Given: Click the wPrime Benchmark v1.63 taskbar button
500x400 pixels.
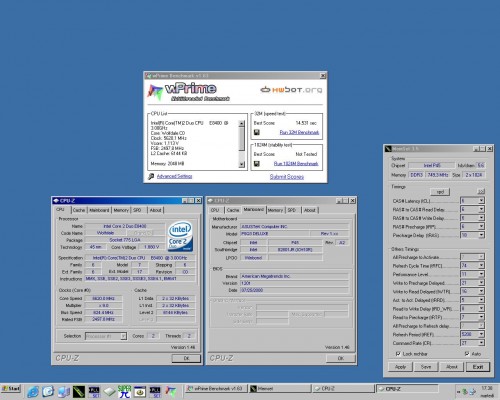Looking at the screenshot, I should (216, 389).
